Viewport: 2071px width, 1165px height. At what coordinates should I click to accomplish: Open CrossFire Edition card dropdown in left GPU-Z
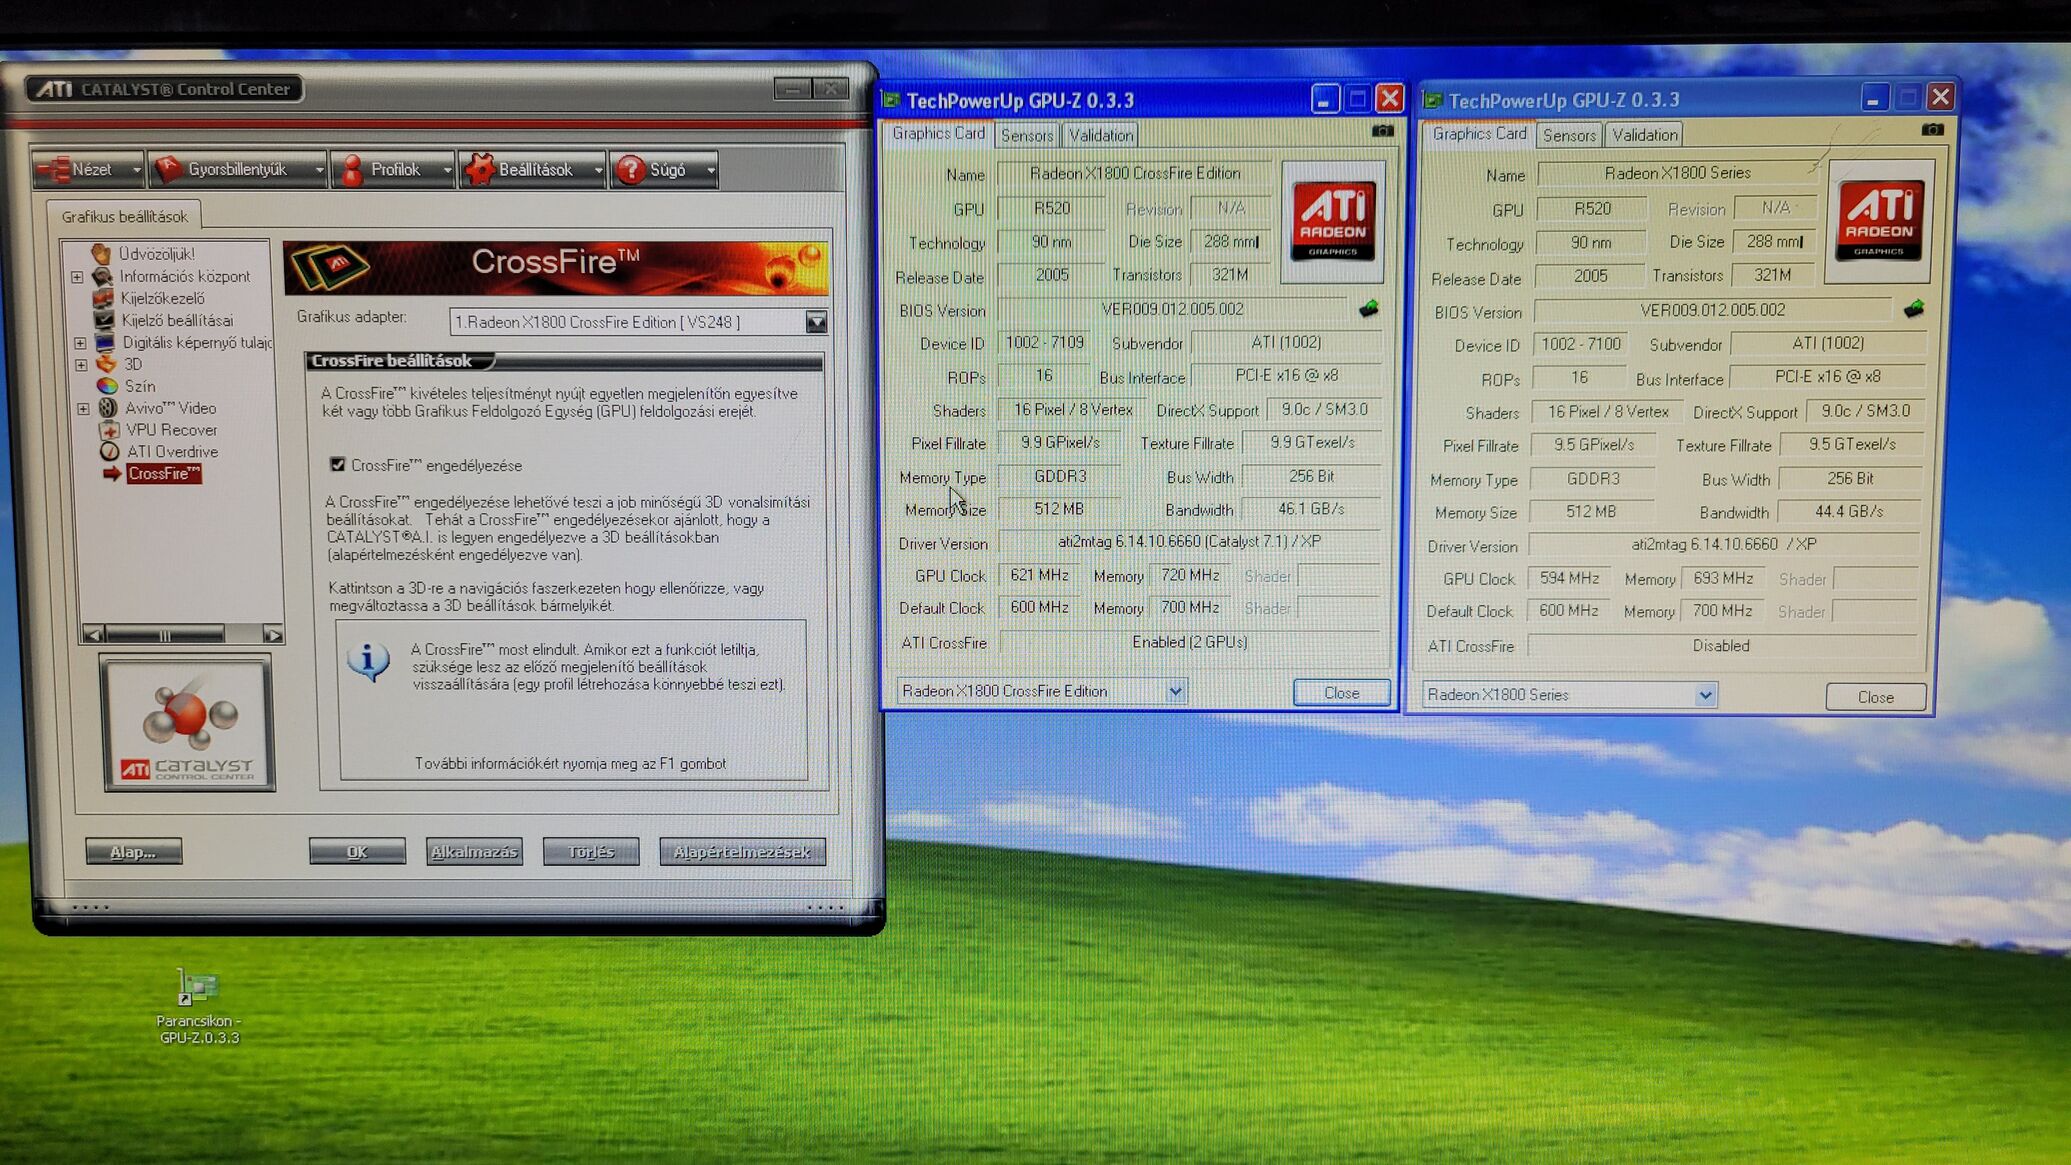click(1175, 691)
